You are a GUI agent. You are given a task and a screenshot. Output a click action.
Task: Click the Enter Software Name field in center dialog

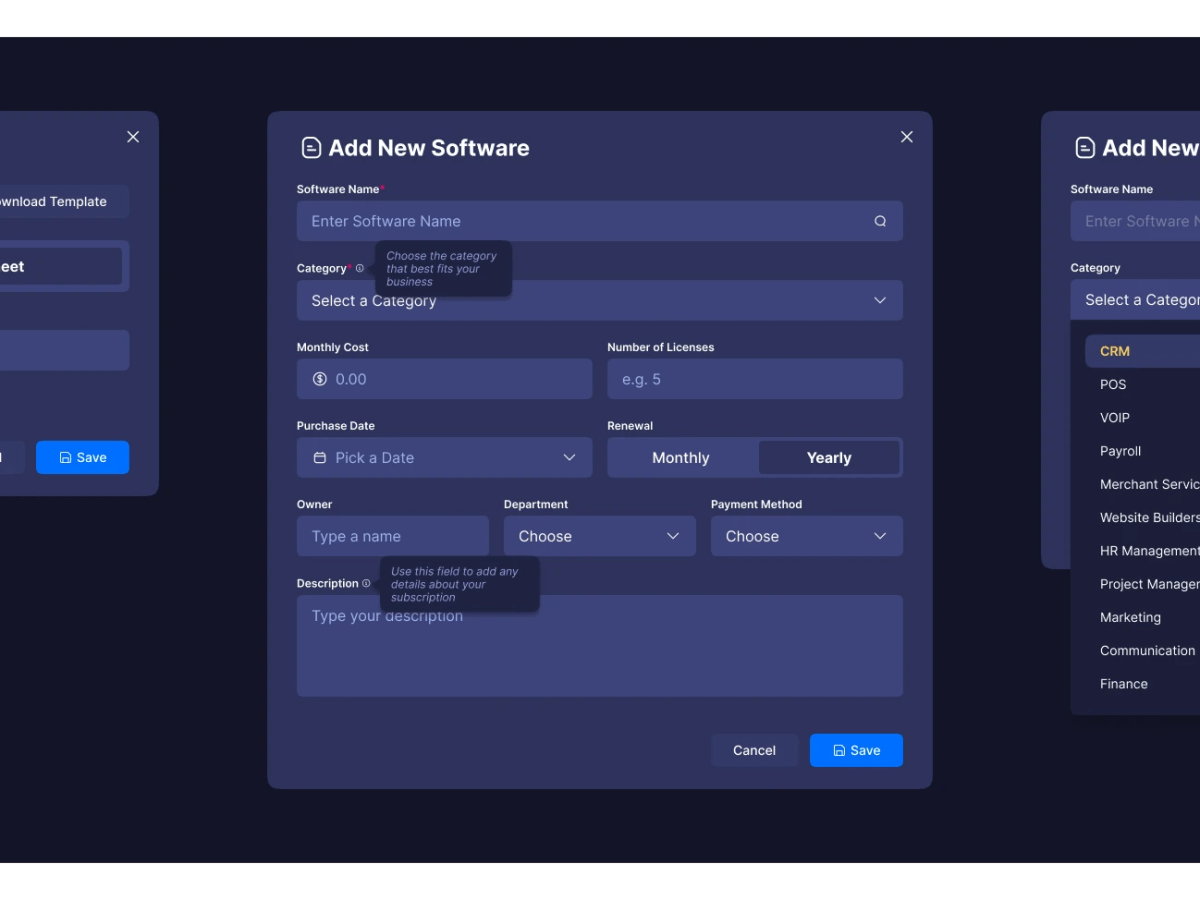600,221
